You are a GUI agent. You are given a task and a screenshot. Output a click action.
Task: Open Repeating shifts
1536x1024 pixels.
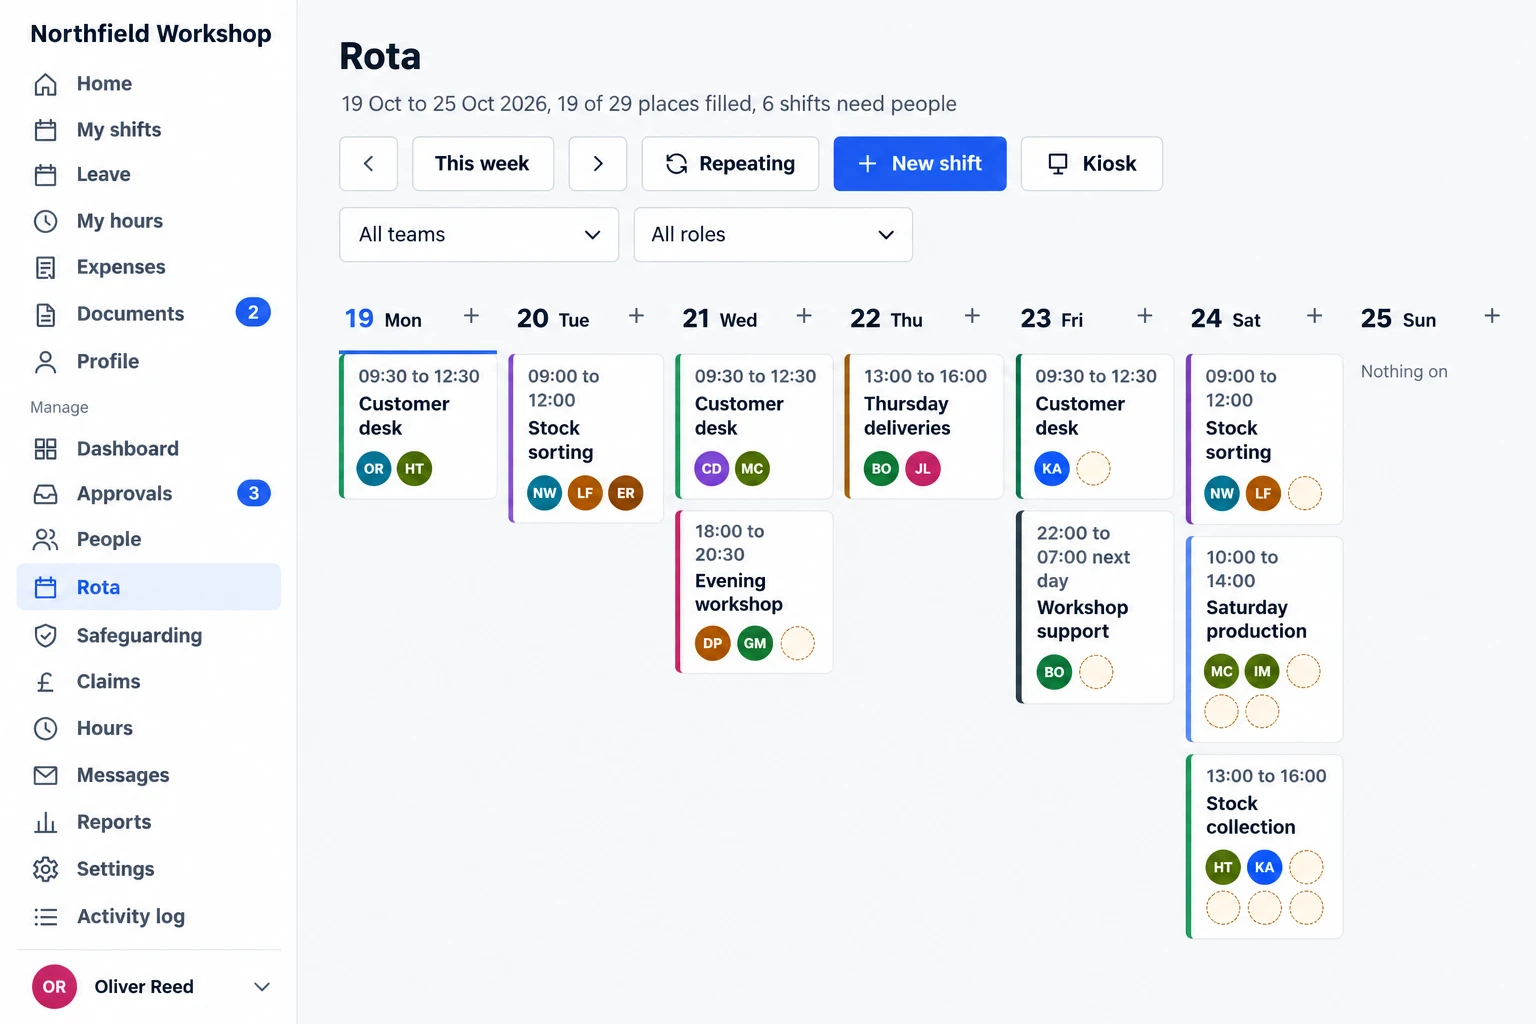click(730, 163)
